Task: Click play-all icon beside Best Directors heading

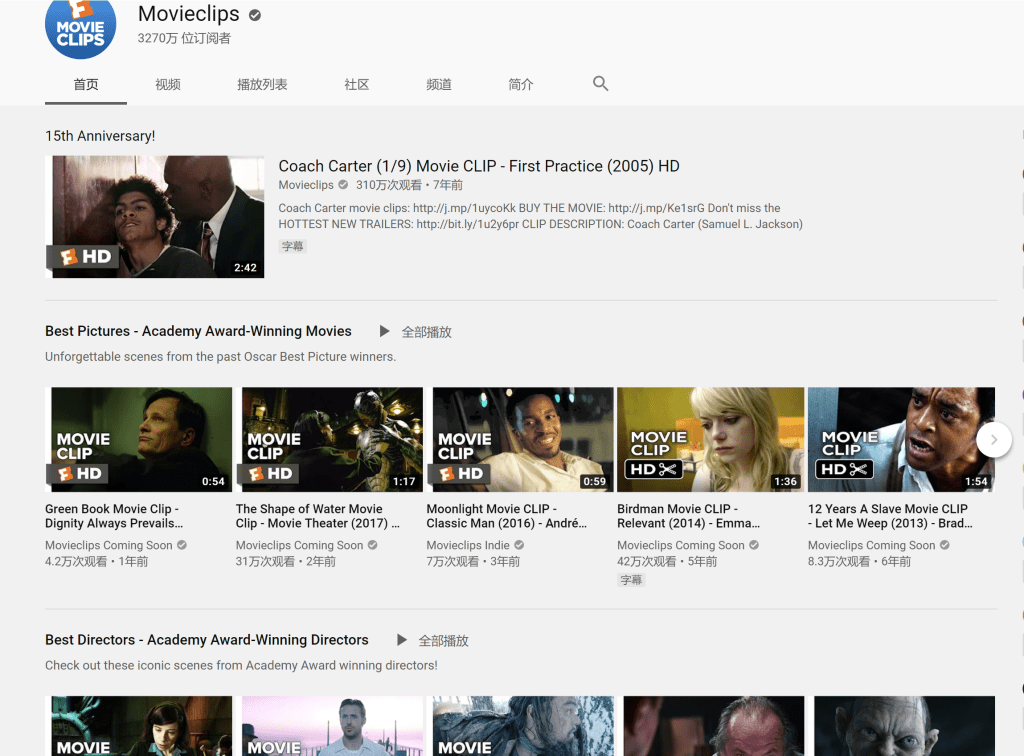Action: (x=401, y=640)
